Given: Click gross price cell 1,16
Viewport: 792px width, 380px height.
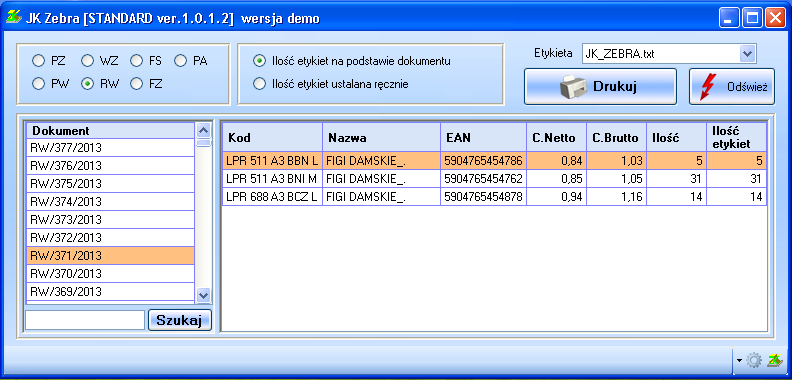Looking at the screenshot, I should [x=616, y=197].
